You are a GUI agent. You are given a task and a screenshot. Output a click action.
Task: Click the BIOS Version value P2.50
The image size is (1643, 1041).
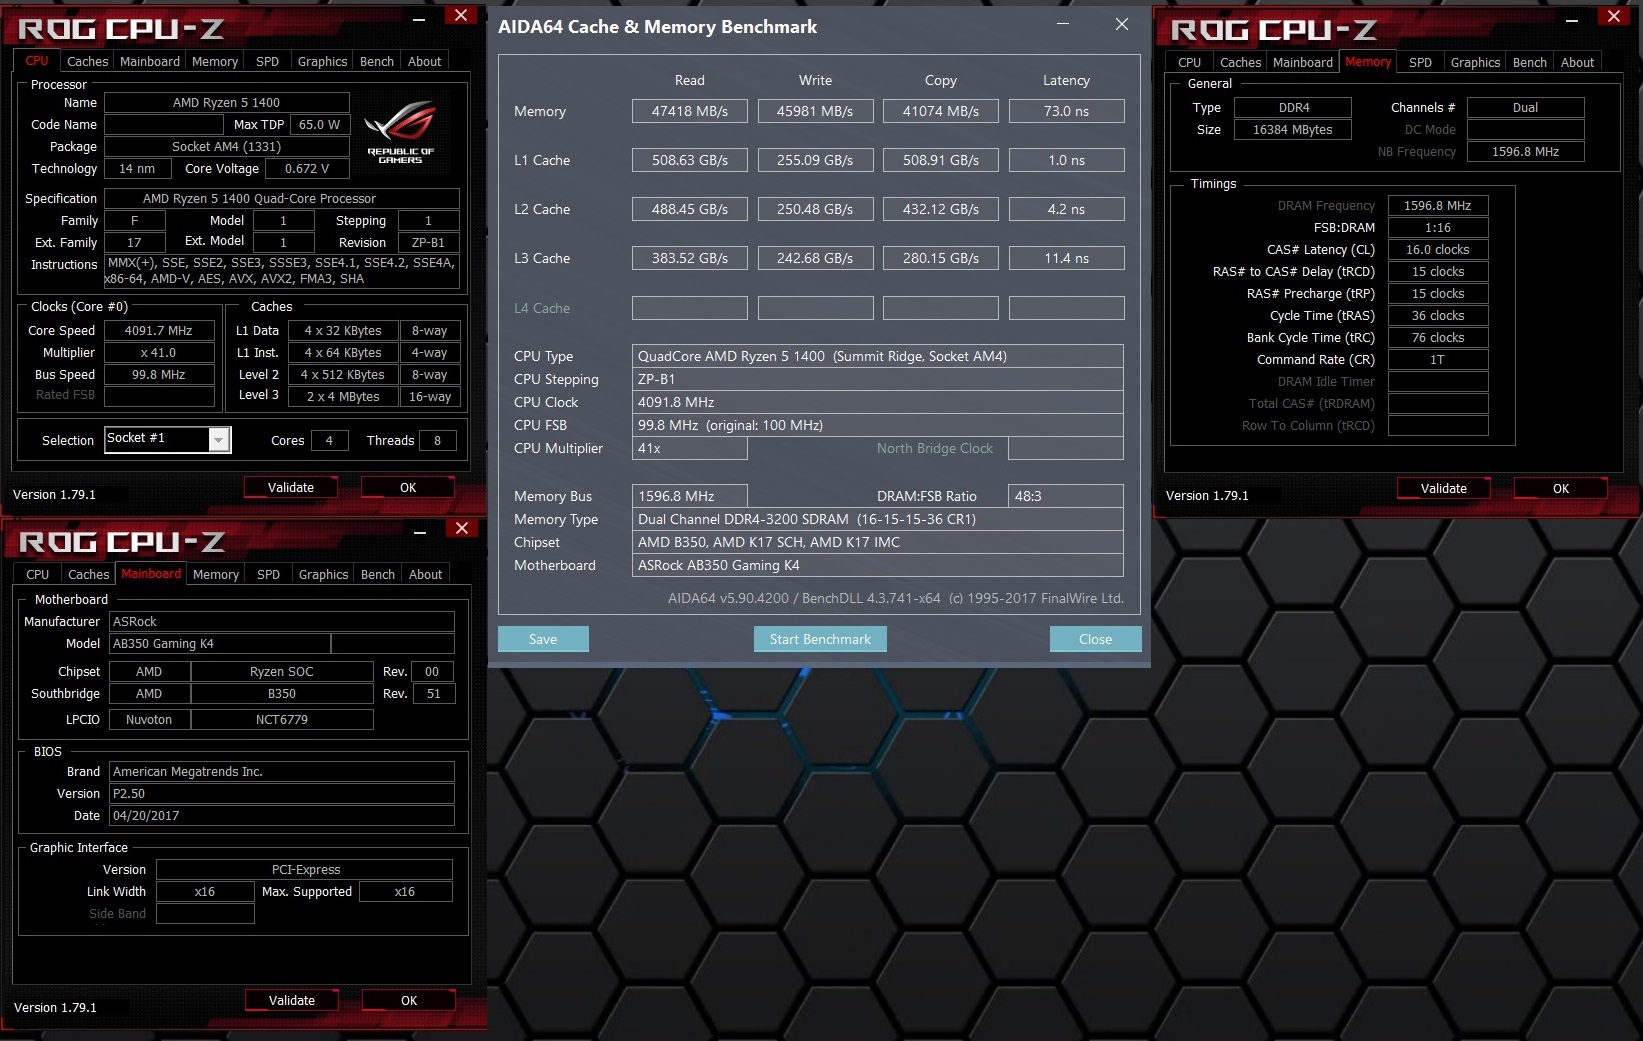[x=282, y=793]
